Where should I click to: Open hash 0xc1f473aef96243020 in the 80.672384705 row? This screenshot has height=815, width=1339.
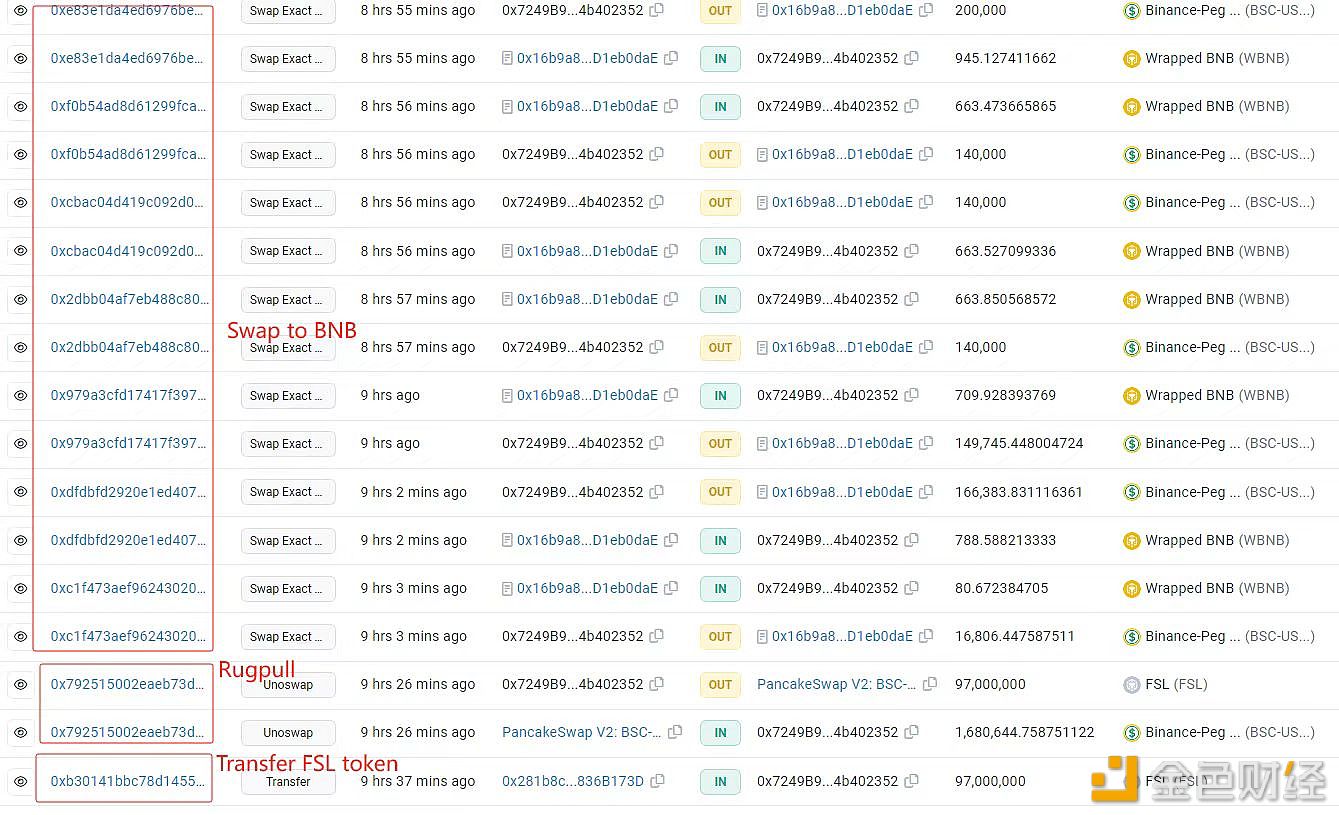click(128, 589)
